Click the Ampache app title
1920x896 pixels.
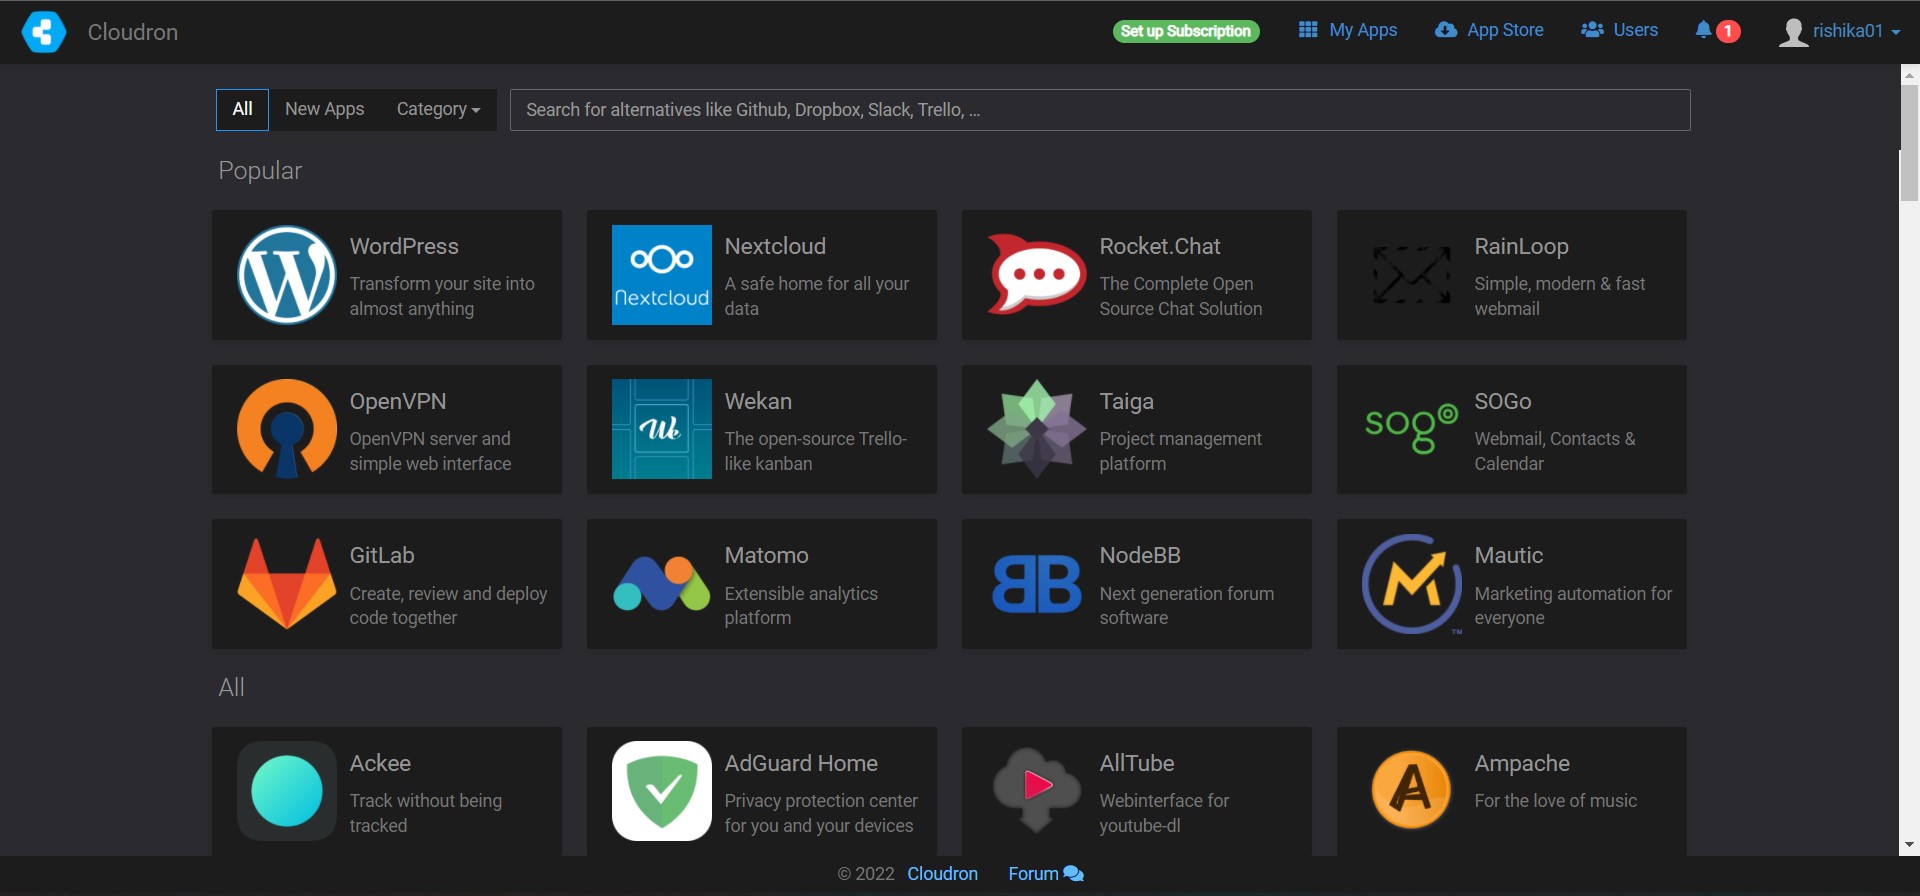1522,764
